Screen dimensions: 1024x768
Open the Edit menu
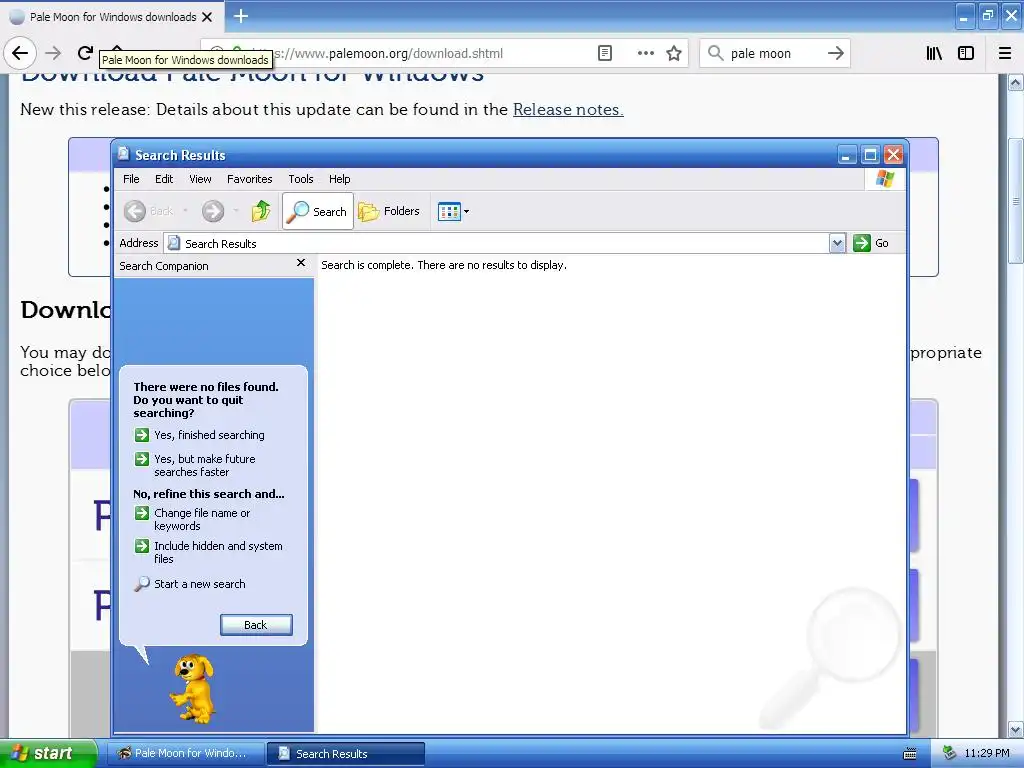[164, 179]
